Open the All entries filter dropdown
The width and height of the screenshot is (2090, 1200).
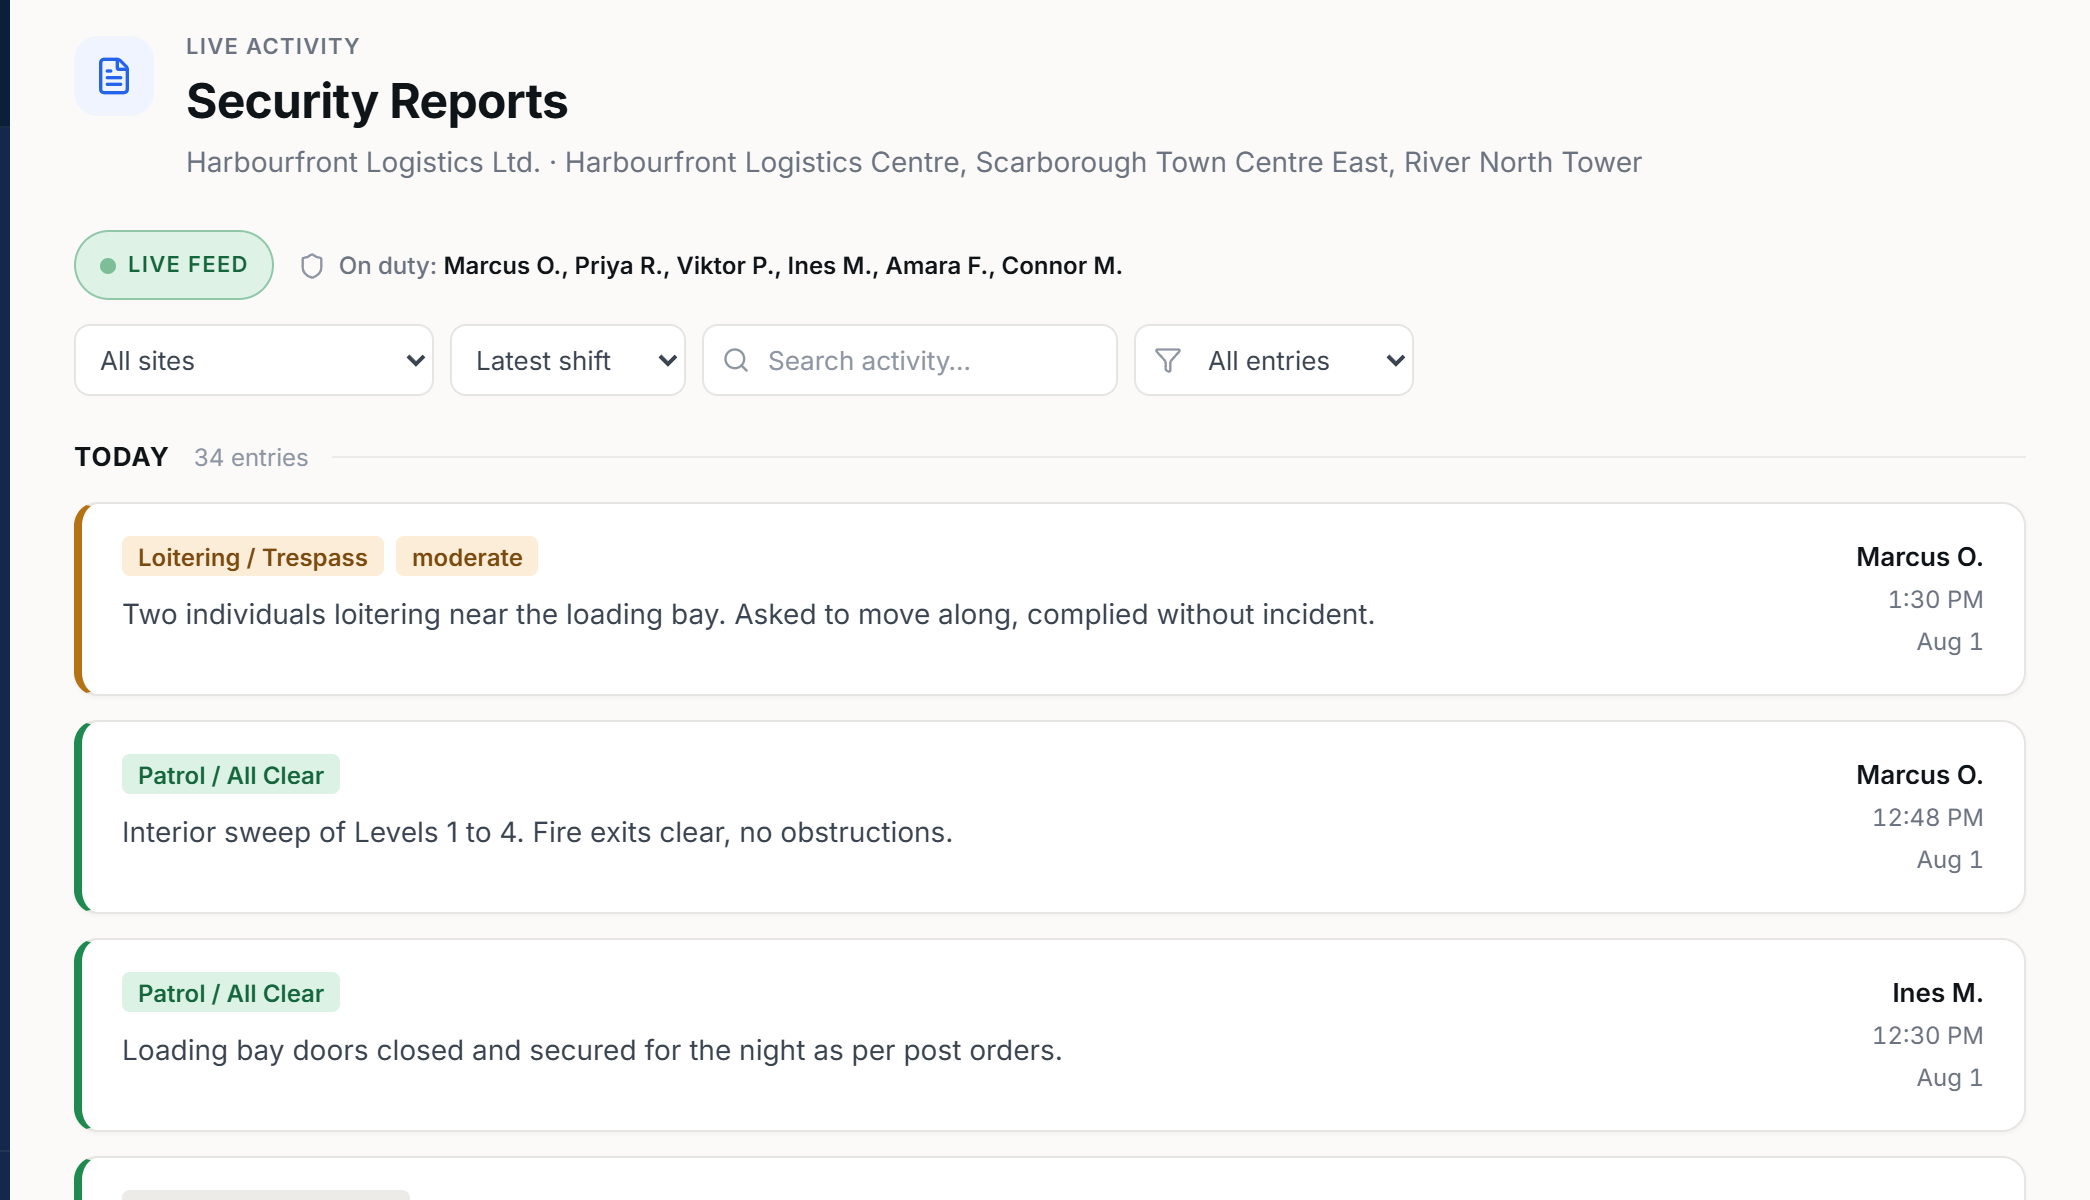(1274, 360)
